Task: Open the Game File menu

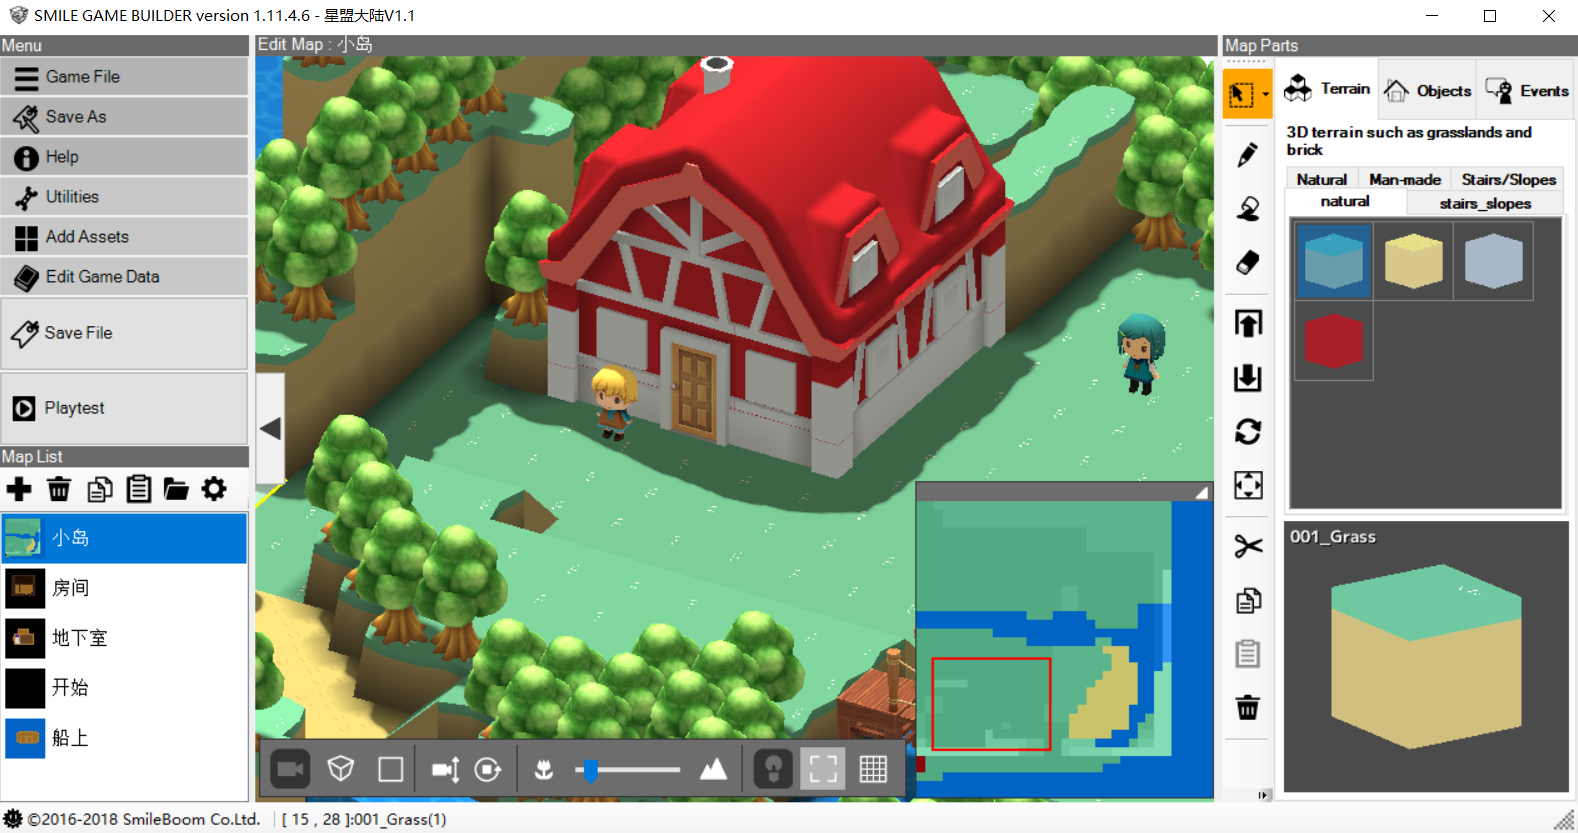Action: coord(124,77)
